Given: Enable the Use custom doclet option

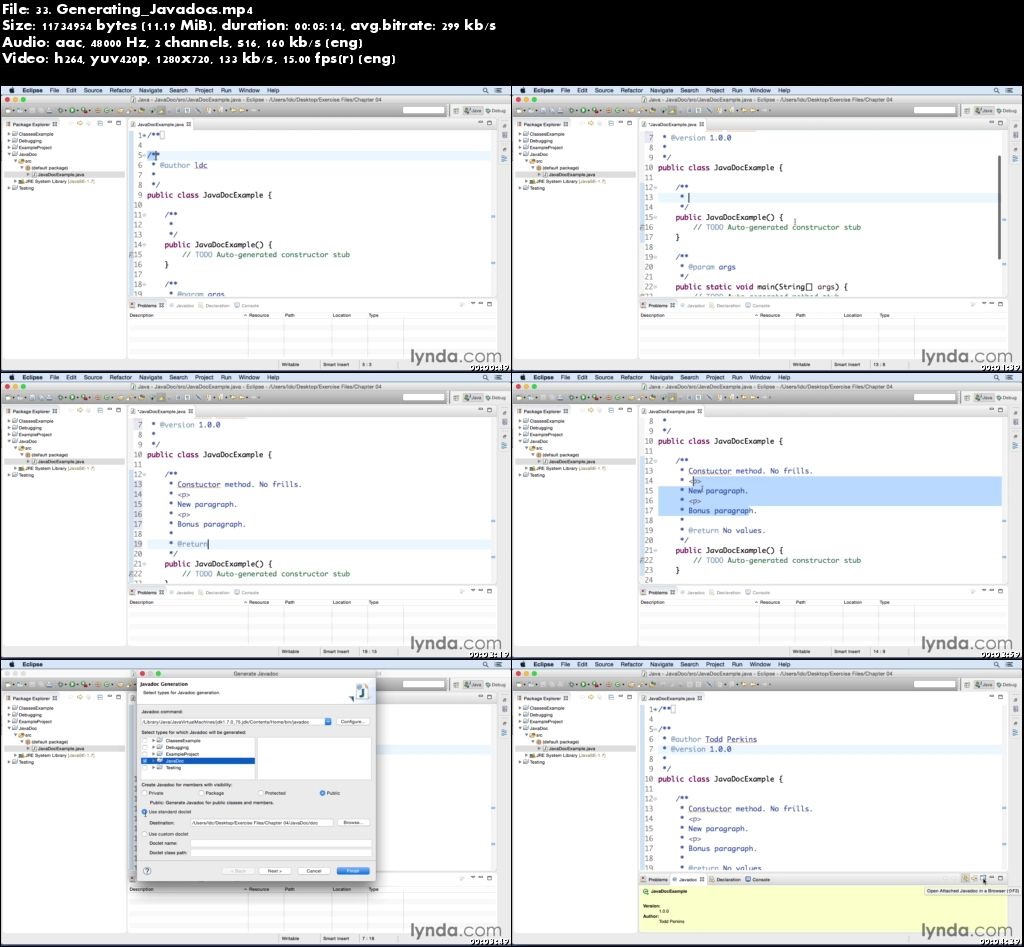Looking at the screenshot, I should coord(144,833).
